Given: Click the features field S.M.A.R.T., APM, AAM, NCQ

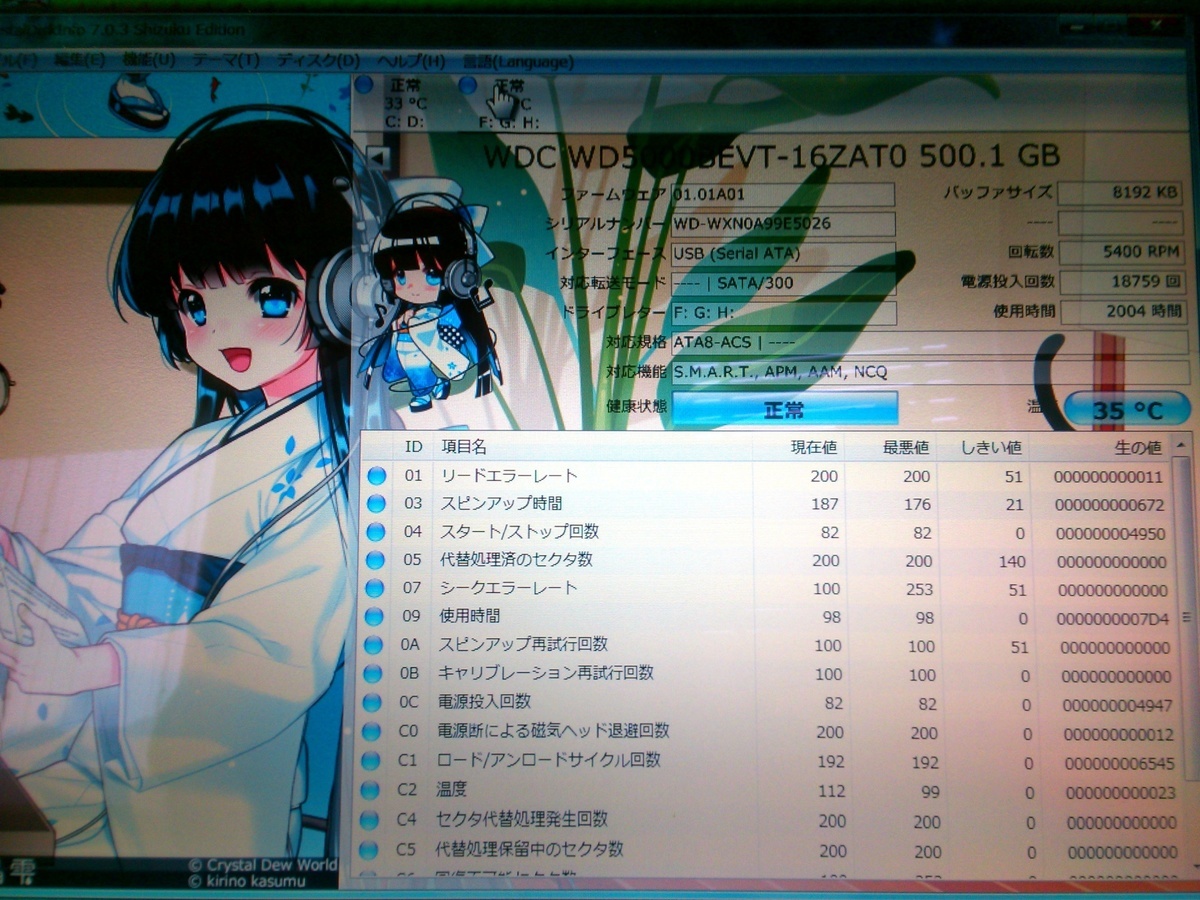Looking at the screenshot, I should pyautogui.click(x=930, y=373).
